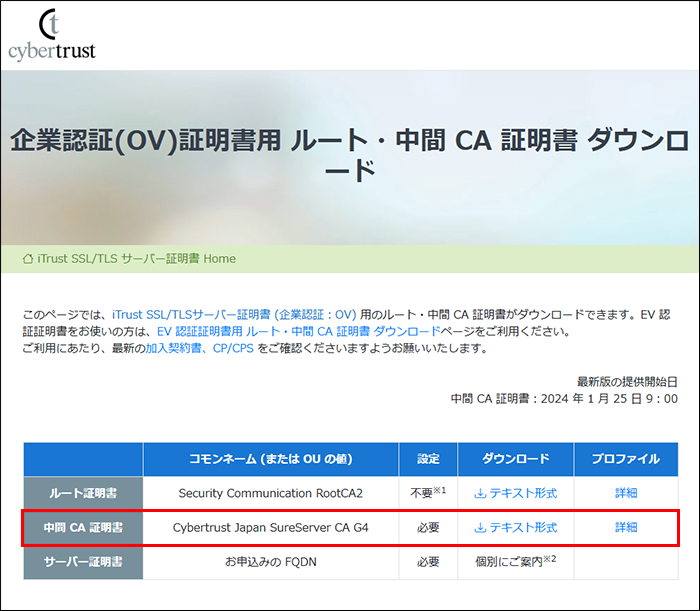Open EV 認証証明書用 ルート・中間 CA 証明書 ダウンロード link
700x611 pixels.
[x=299, y=331]
